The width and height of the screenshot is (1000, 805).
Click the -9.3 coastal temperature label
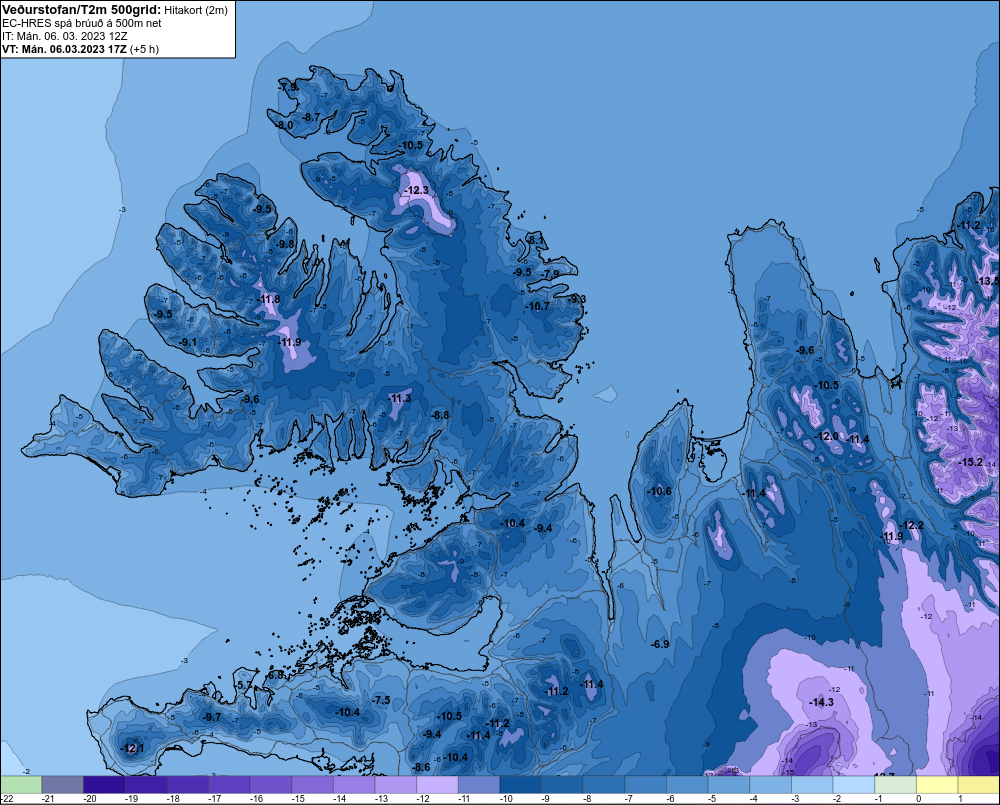tap(577, 299)
